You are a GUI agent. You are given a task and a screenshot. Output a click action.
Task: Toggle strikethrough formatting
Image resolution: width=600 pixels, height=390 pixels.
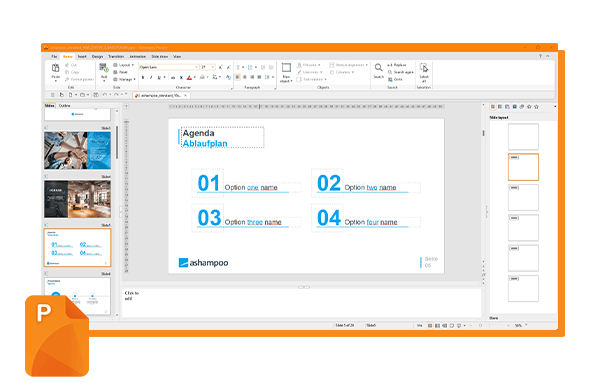(173, 77)
